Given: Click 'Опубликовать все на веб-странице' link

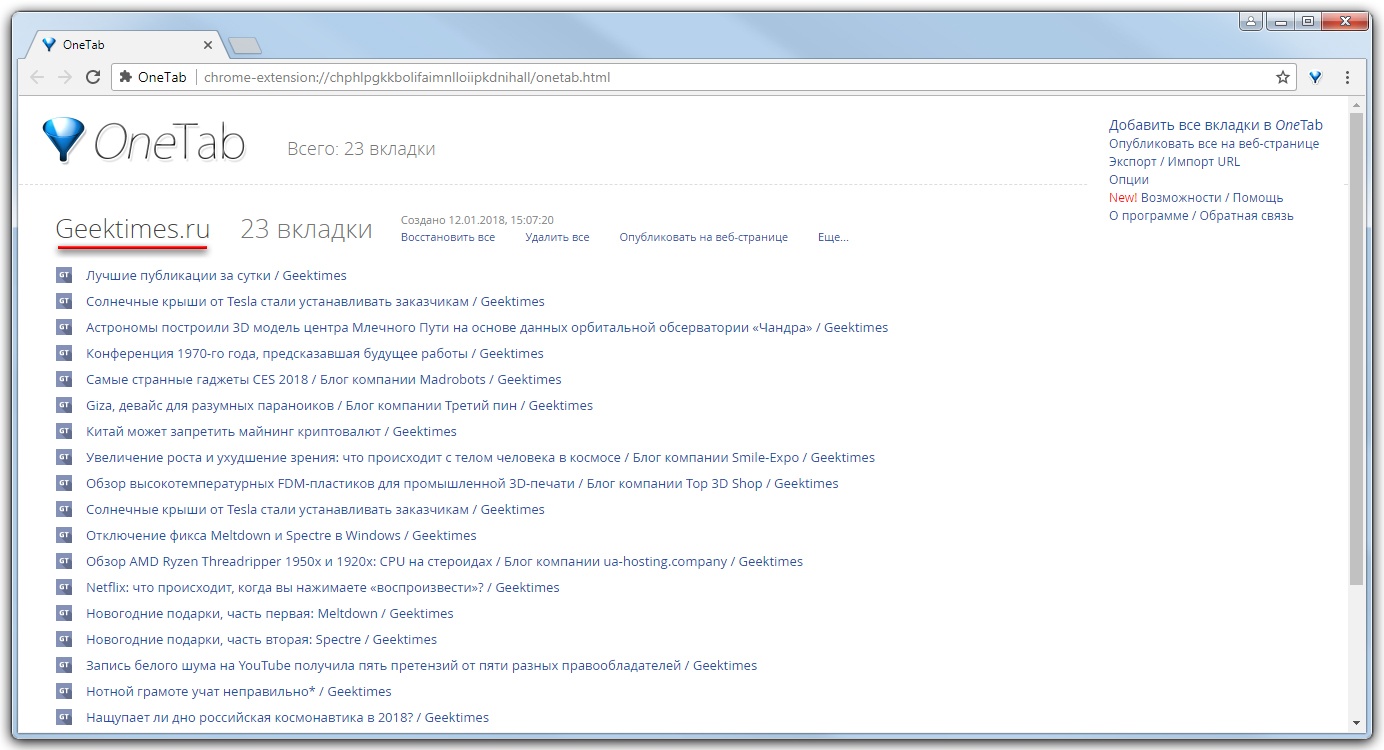Looking at the screenshot, I should pyautogui.click(x=1214, y=143).
